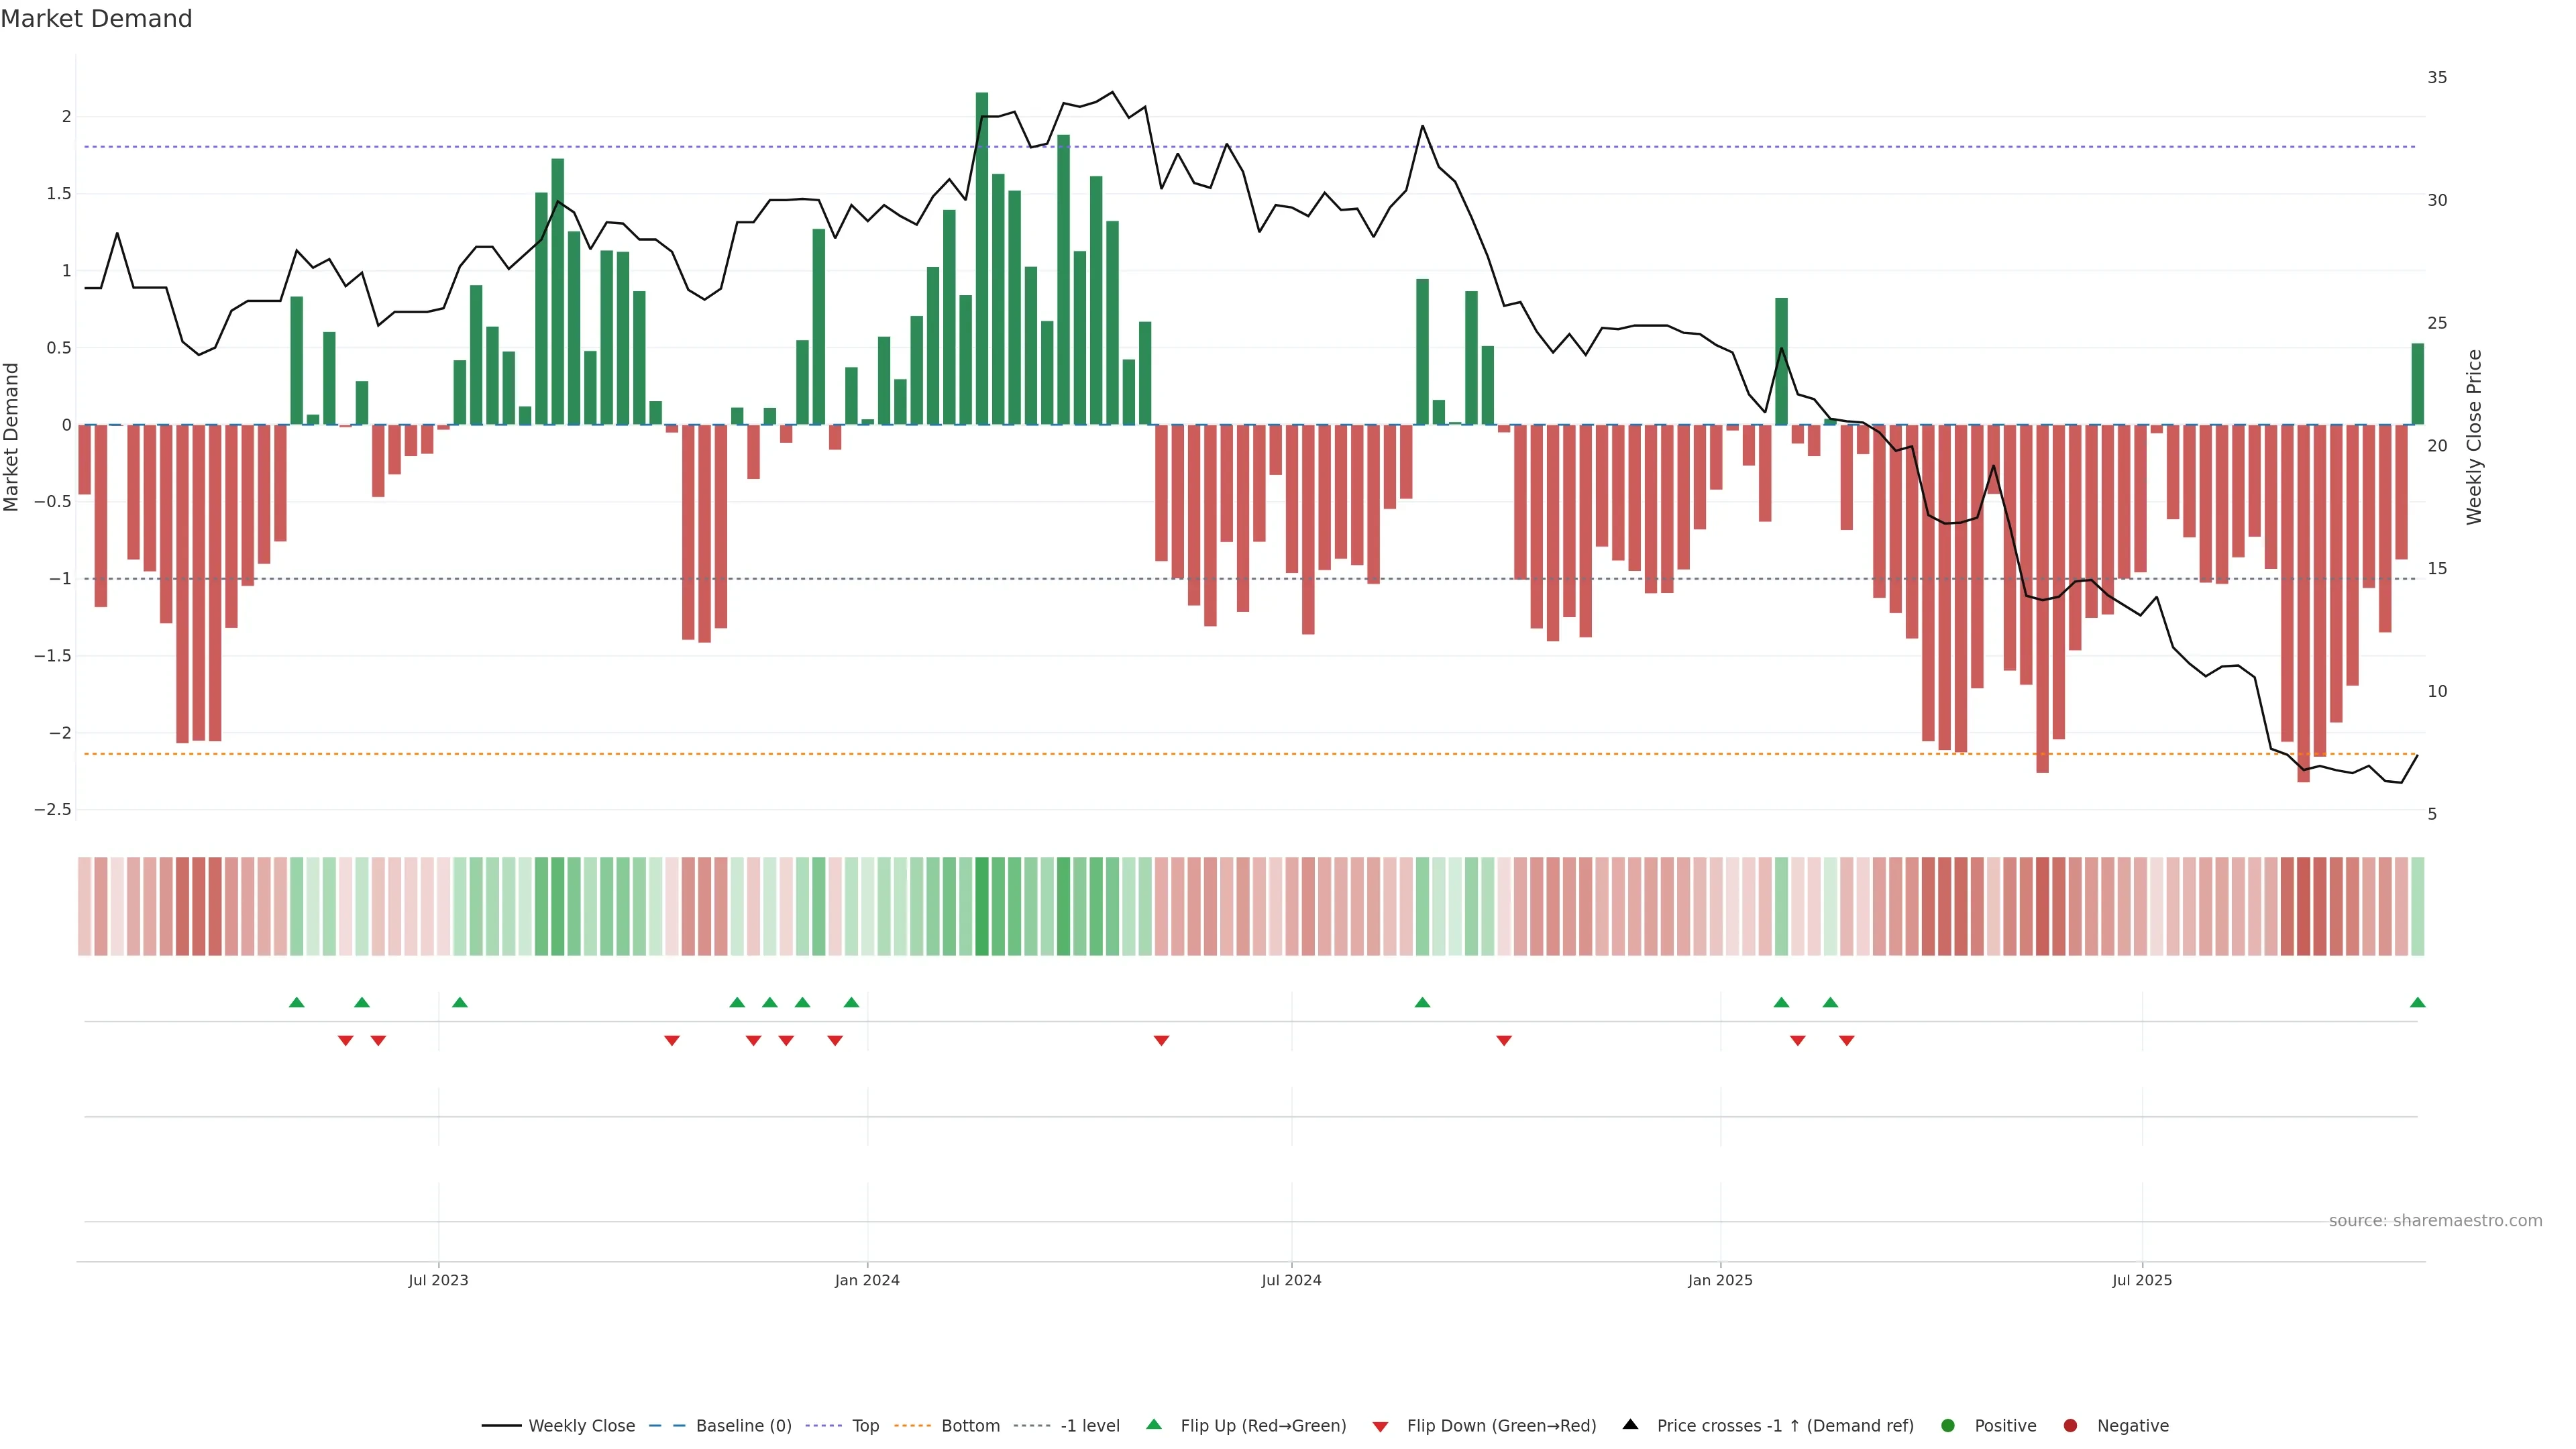Click the red Flip Down legend triangle
The image size is (2576, 1449).
coord(1380,1426)
